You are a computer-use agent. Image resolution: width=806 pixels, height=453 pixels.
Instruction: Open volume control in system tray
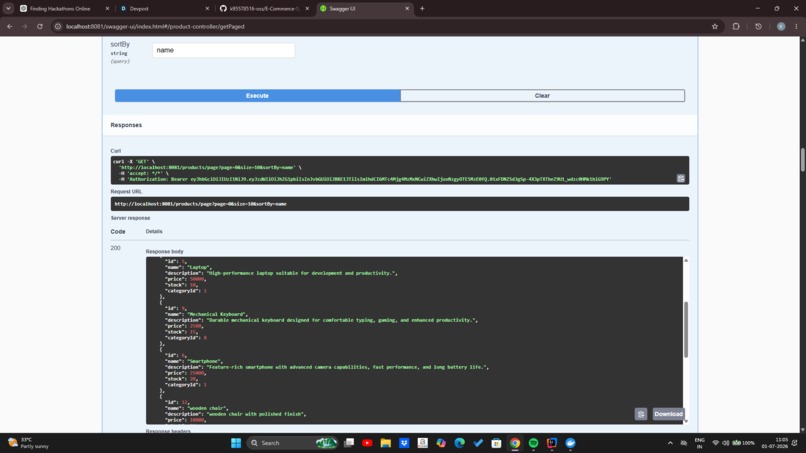[725, 443]
